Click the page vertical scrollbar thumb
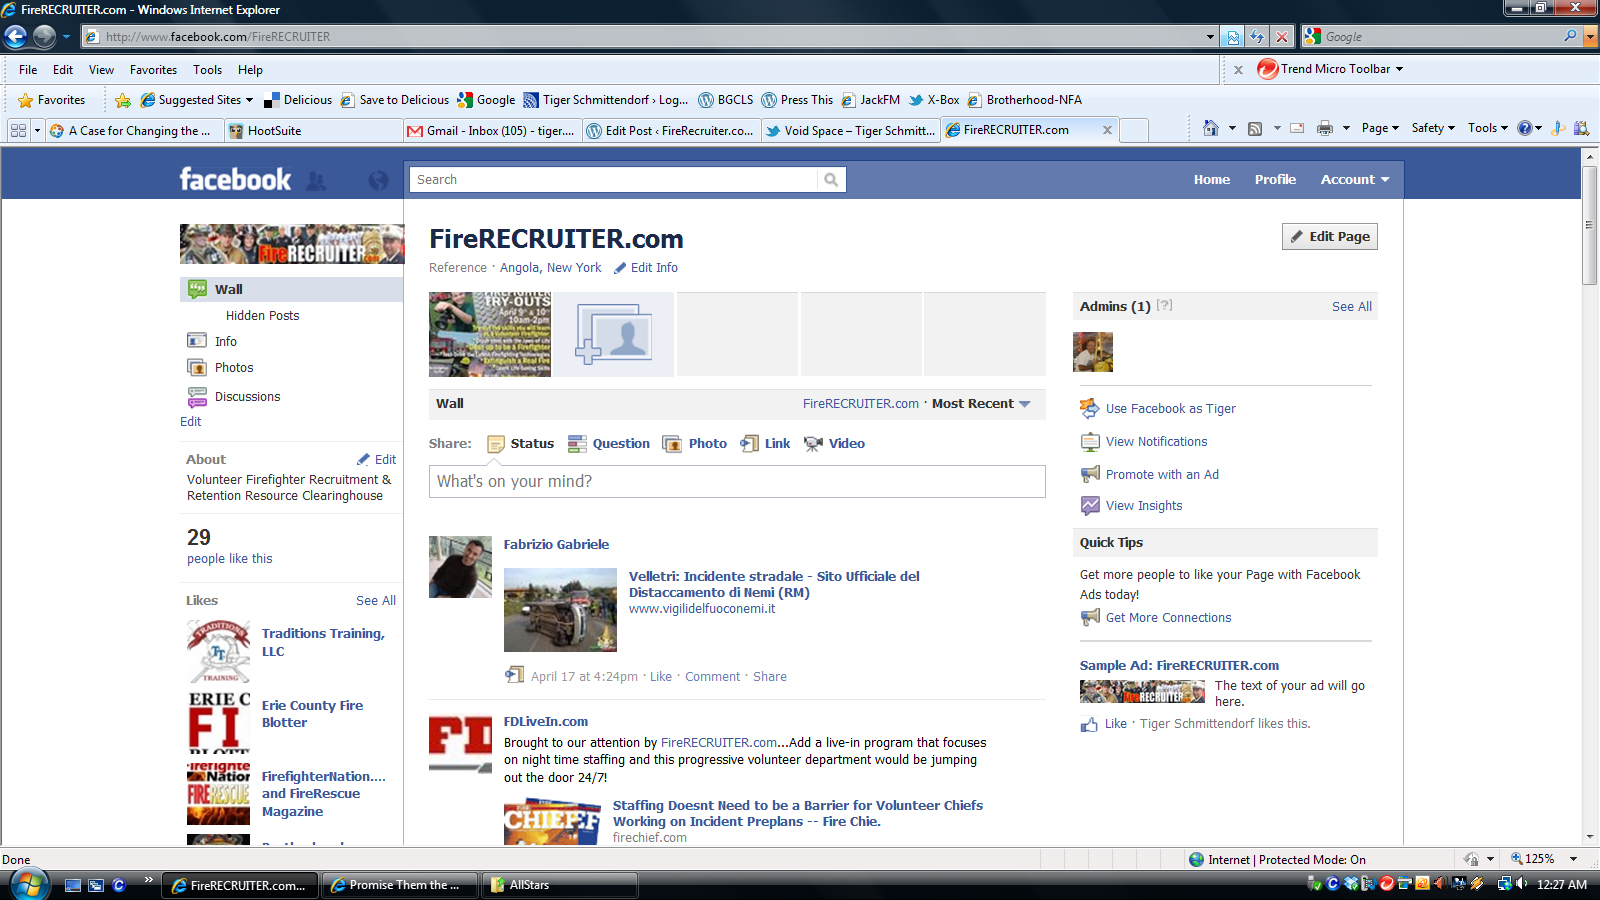Image resolution: width=1600 pixels, height=900 pixels. click(1590, 225)
